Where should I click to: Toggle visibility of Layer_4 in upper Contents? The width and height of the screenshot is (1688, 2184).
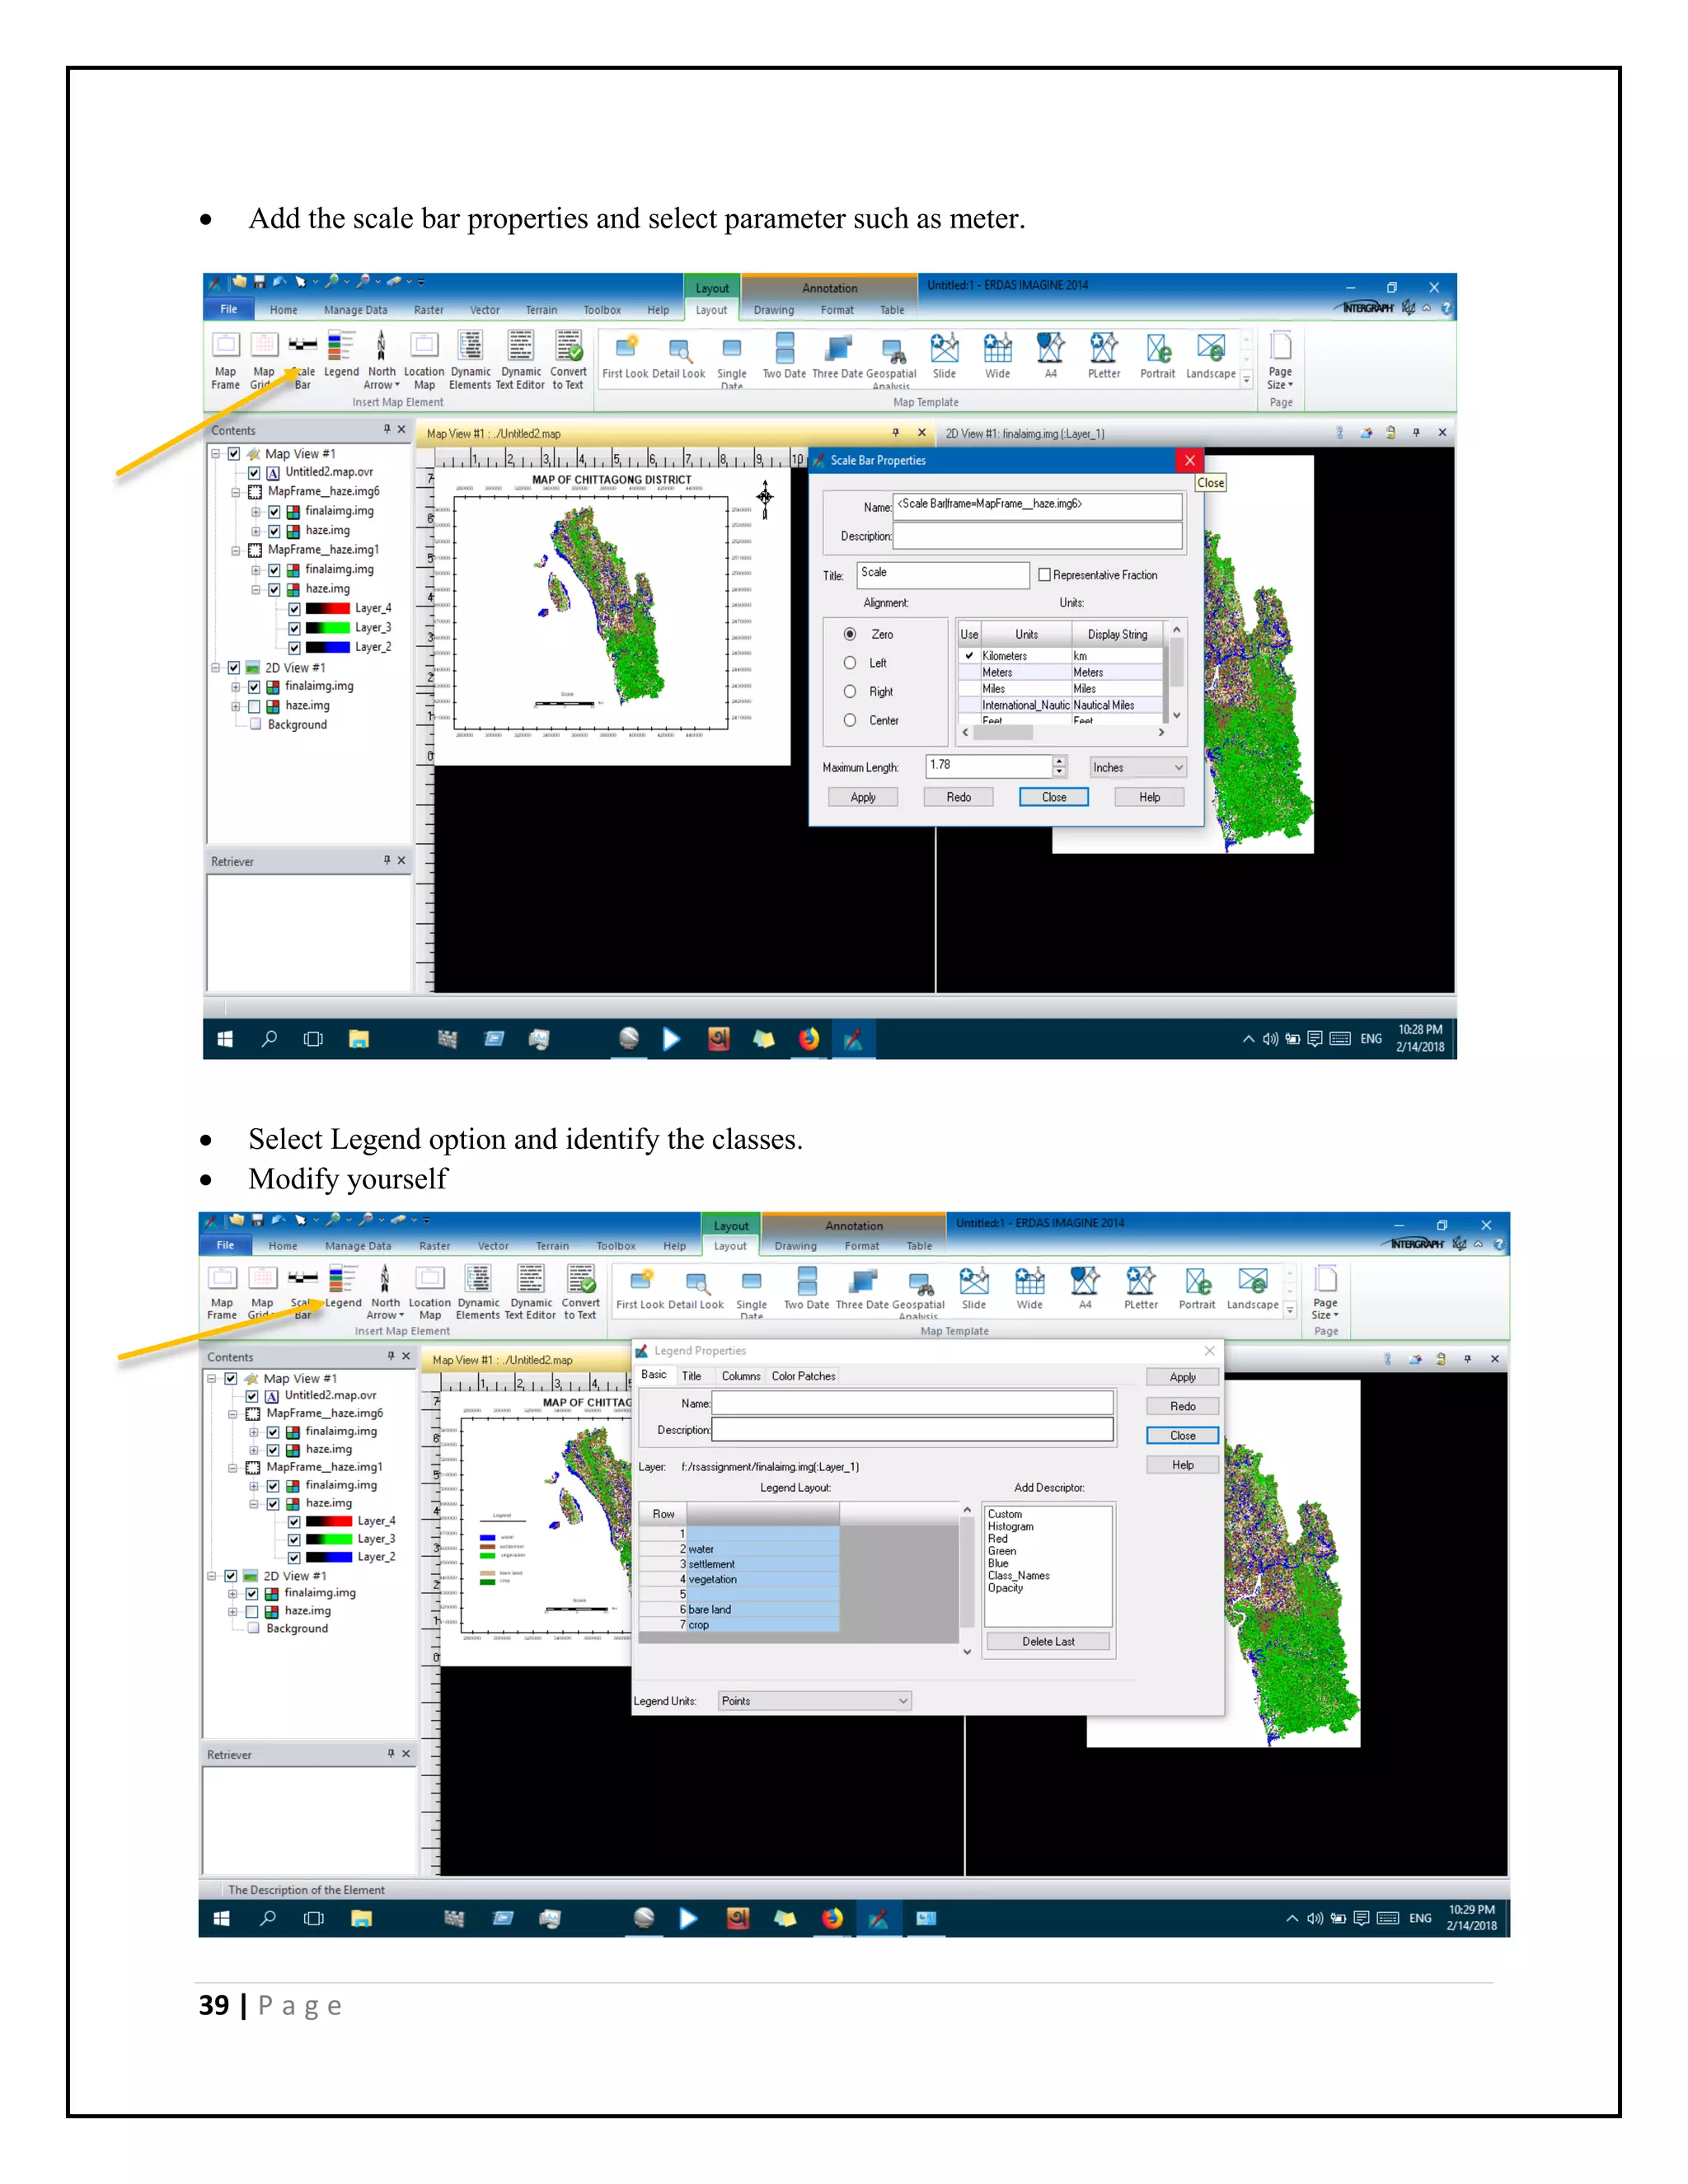point(294,609)
